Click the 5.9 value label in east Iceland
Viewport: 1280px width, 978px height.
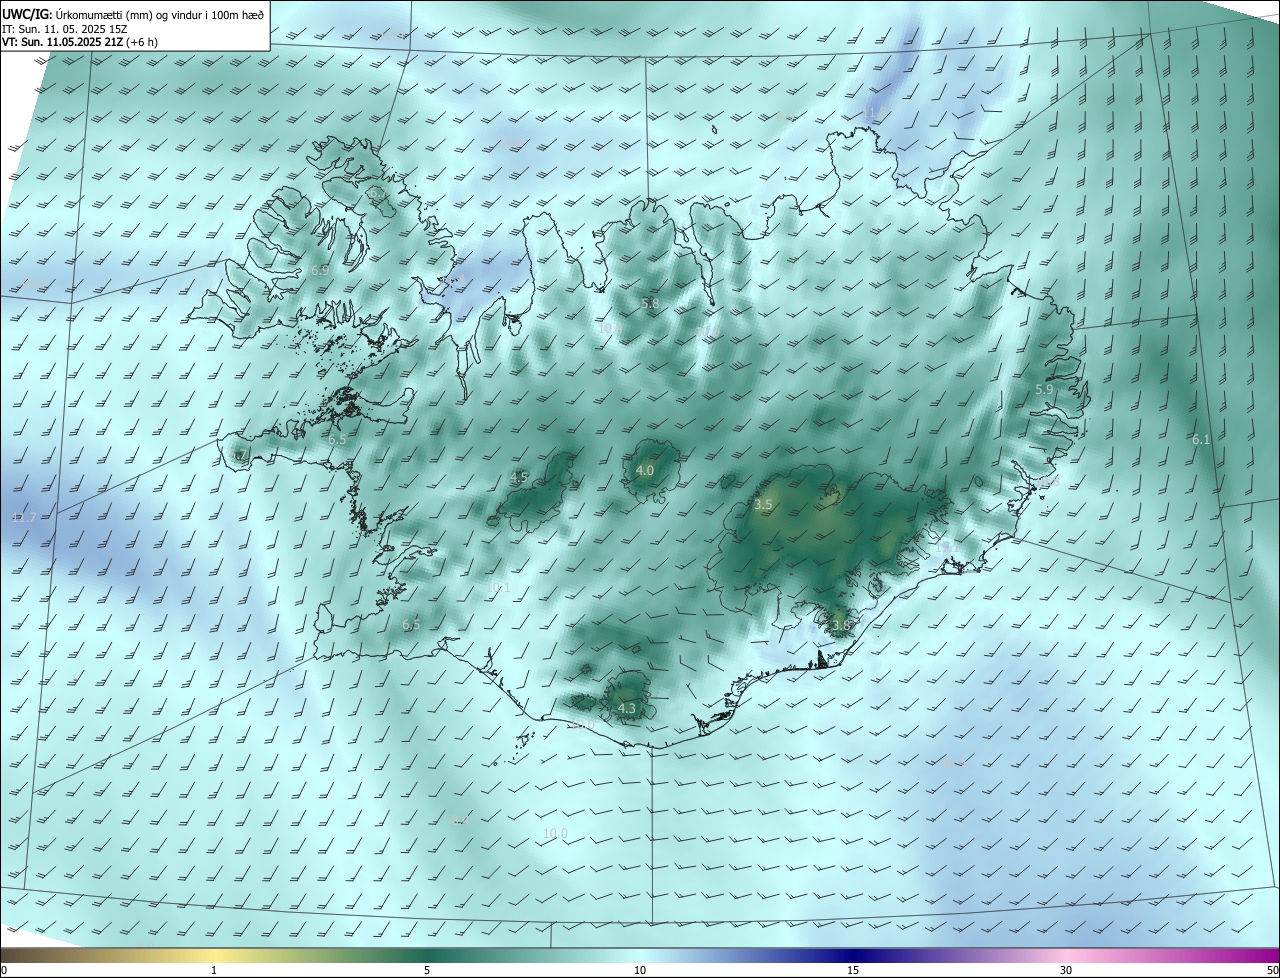[1044, 389]
